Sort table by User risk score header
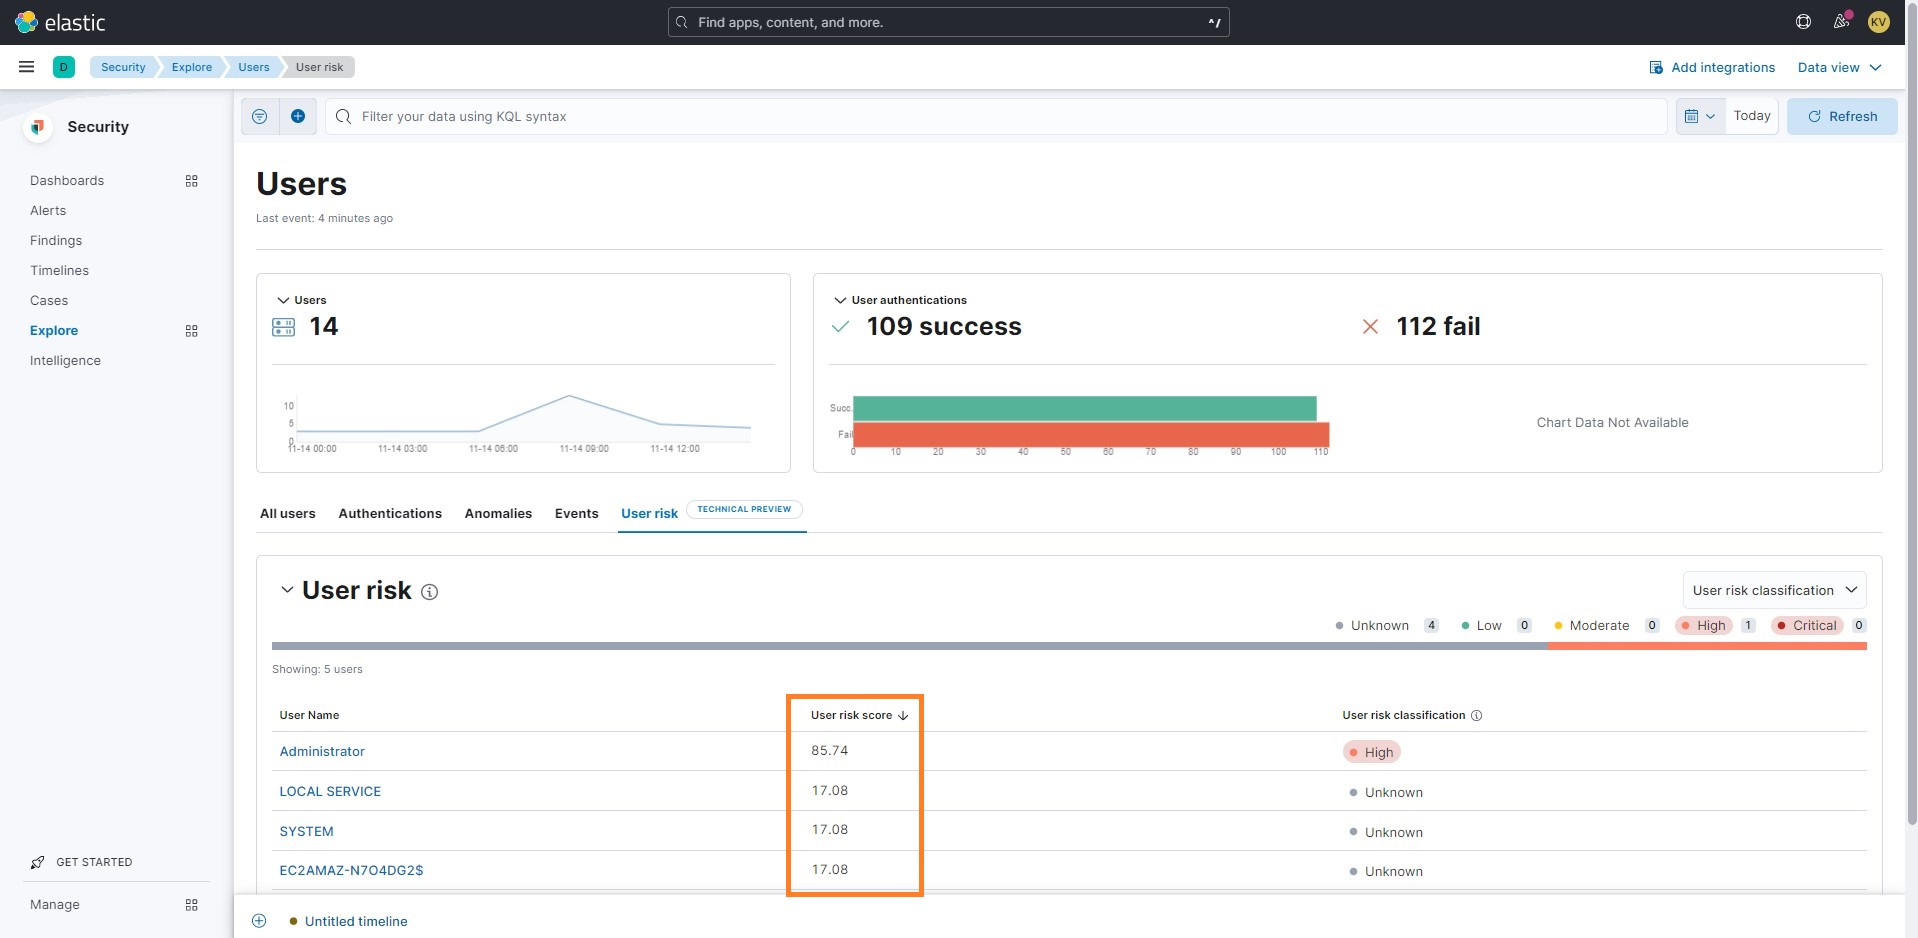Image resolution: width=1918 pixels, height=938 pixels. (851, 715)
